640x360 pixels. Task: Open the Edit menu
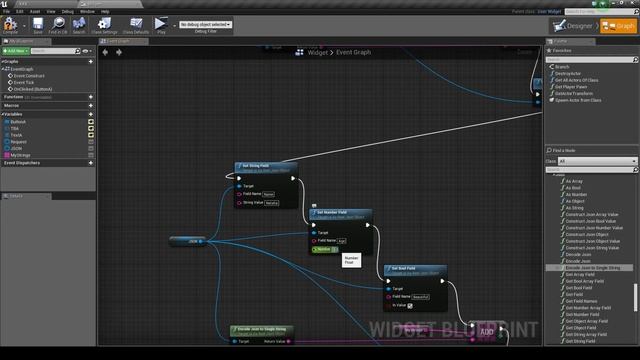coord(20,11)
